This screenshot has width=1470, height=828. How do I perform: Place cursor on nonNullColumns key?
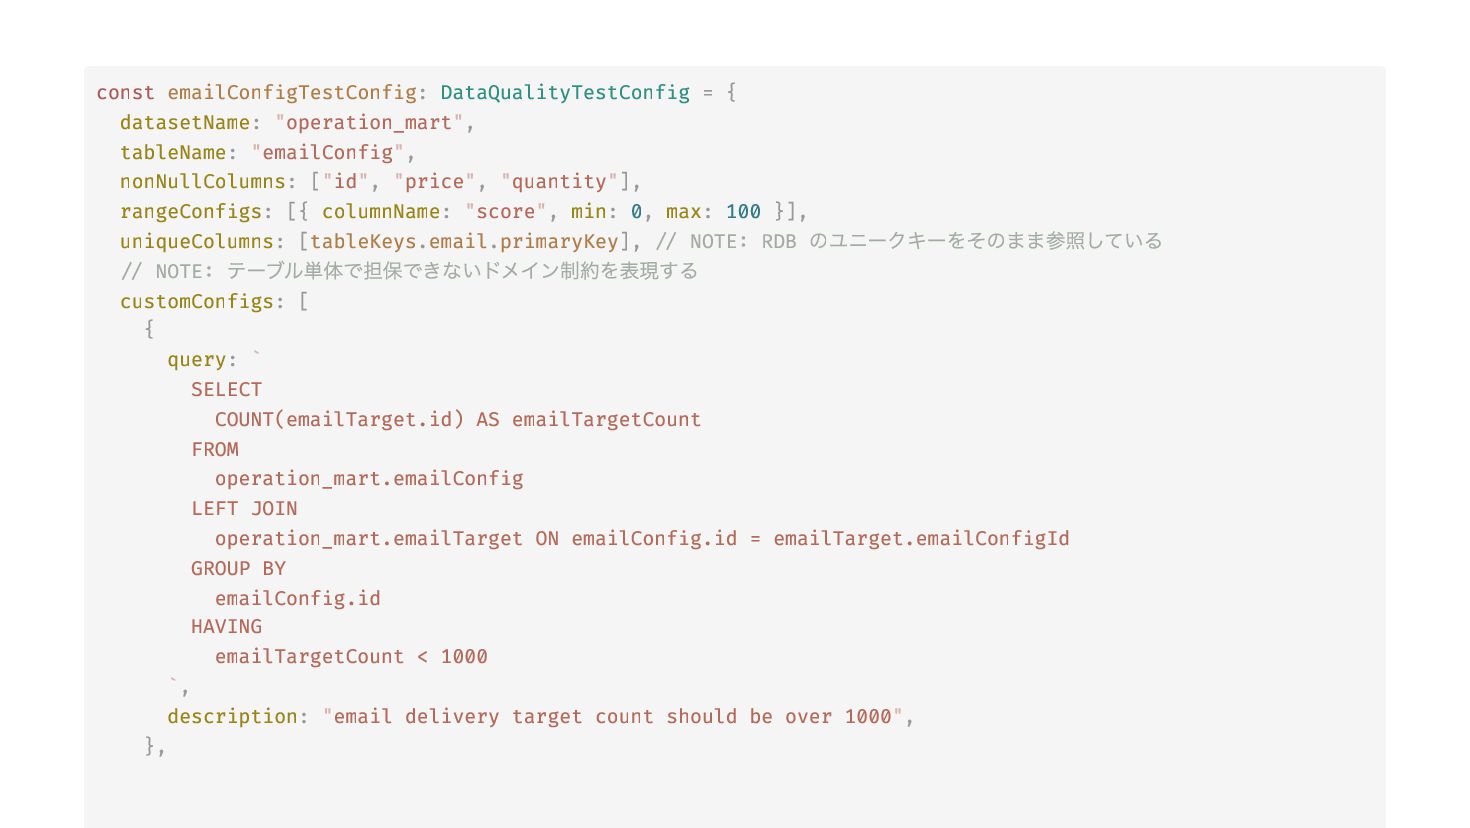click(203, 182)
